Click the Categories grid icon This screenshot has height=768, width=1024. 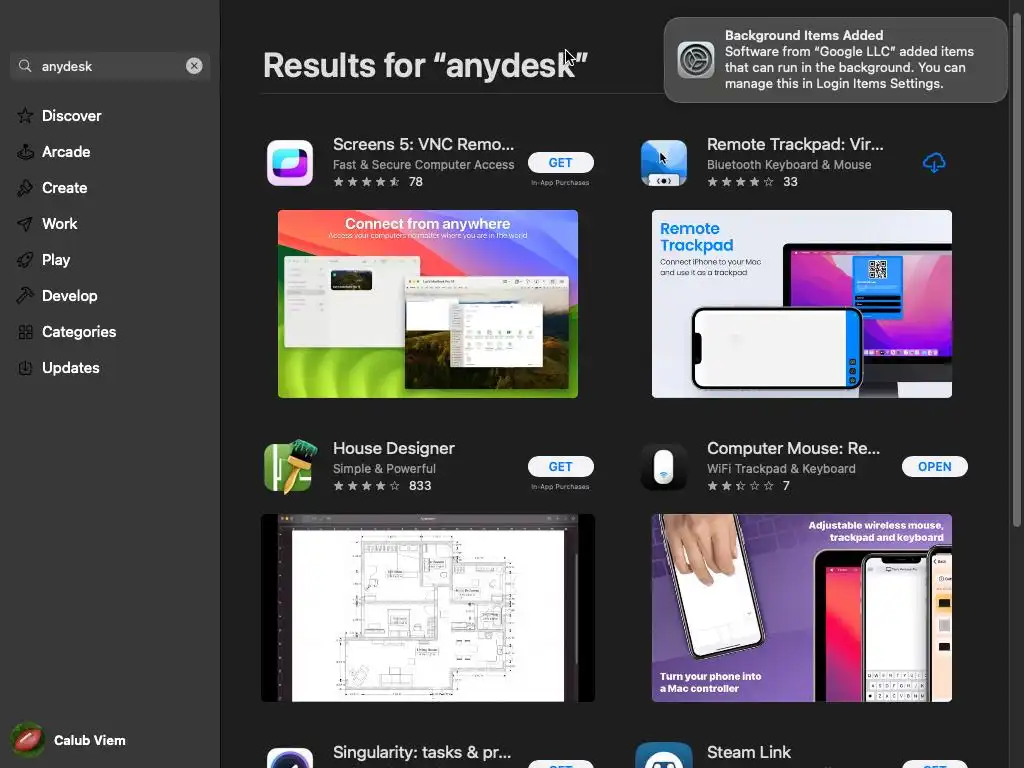[x=25, y=332]
